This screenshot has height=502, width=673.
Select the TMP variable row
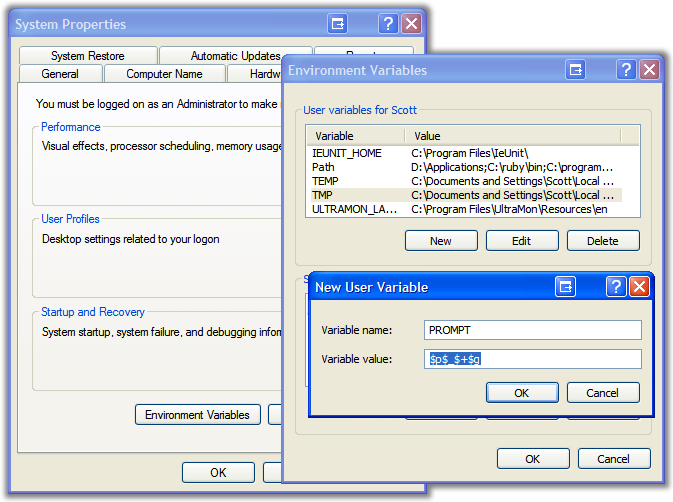466,195
